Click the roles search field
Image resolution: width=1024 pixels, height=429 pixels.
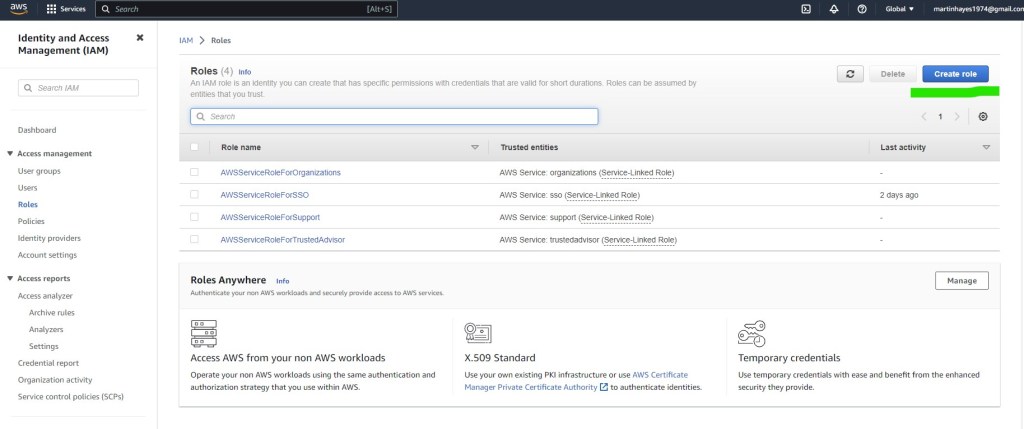(394, 116)
